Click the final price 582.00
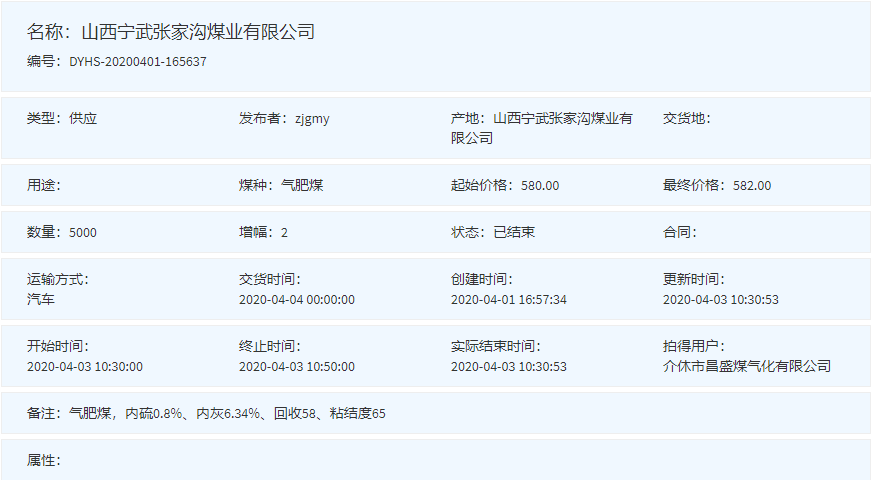874x480 pixels. click(x=752, y=186)
